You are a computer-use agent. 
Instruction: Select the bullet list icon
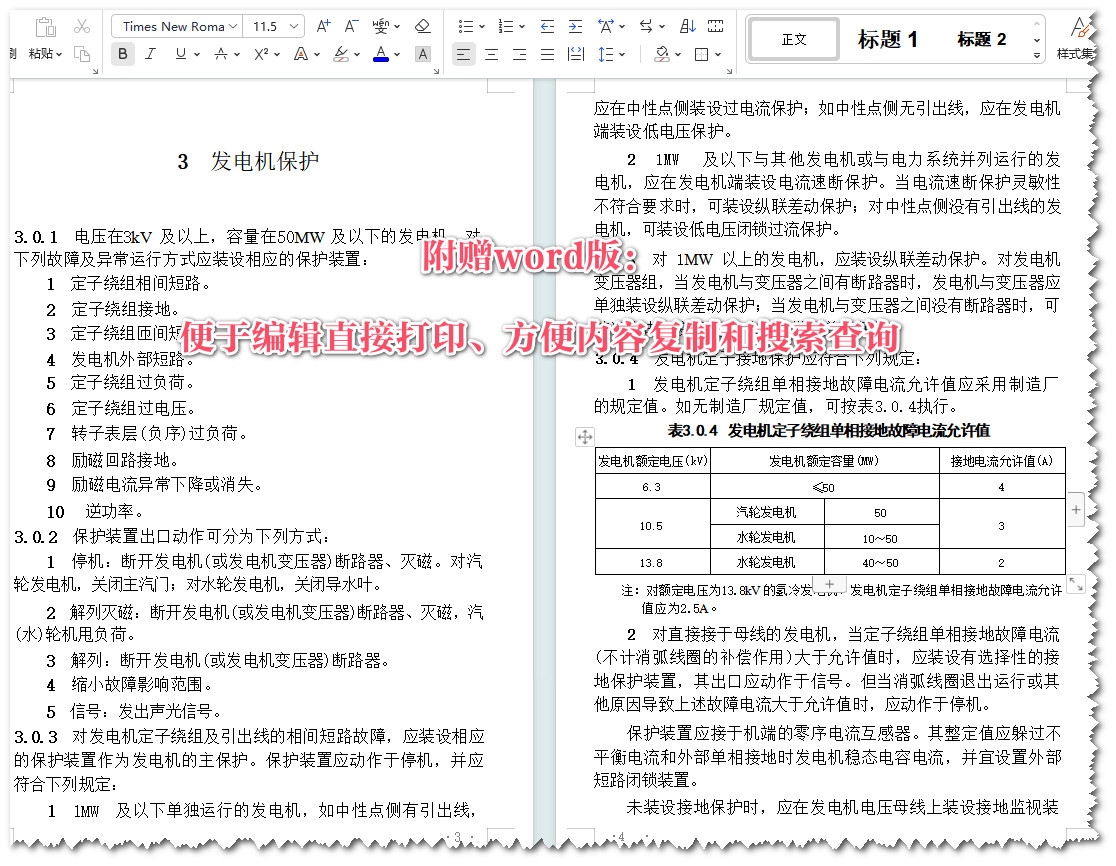(x=464, y=25)
